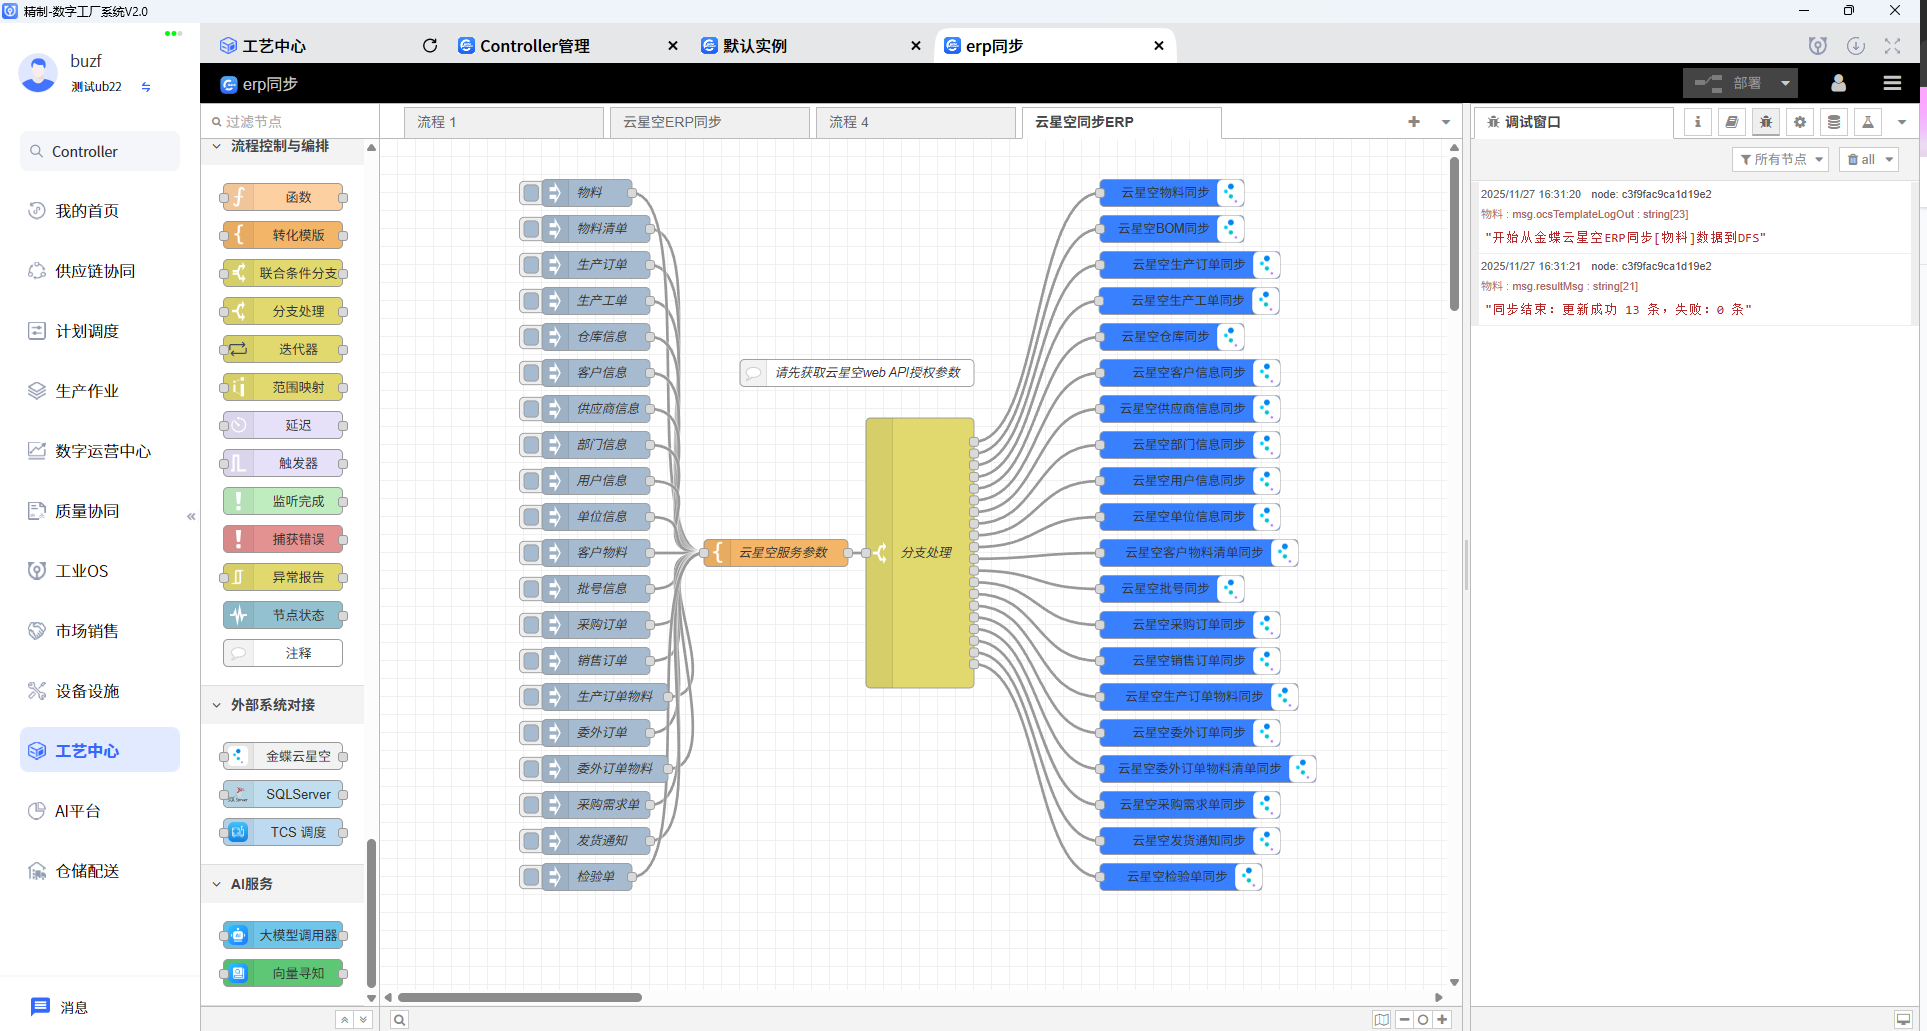
Task: Collapse the 外部系统对接 palette category
Action: [217, 705]
